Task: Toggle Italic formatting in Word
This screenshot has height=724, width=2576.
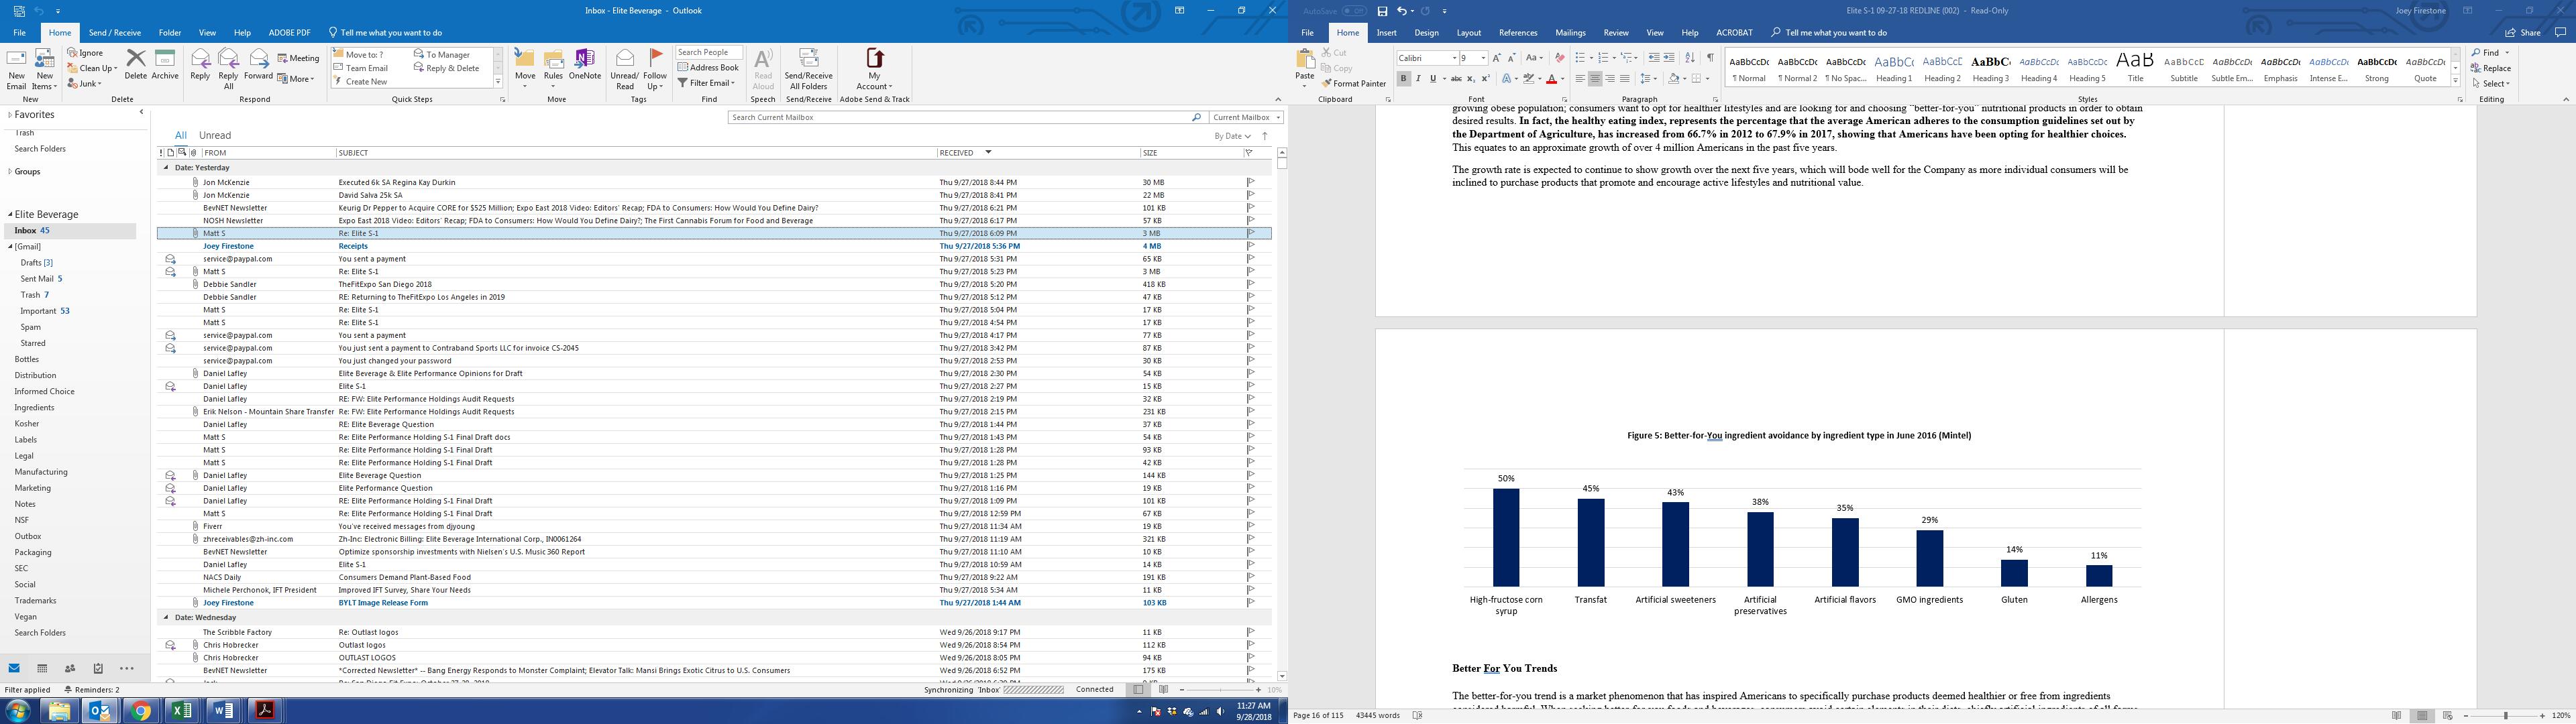Action: [x=1418, y=79]
